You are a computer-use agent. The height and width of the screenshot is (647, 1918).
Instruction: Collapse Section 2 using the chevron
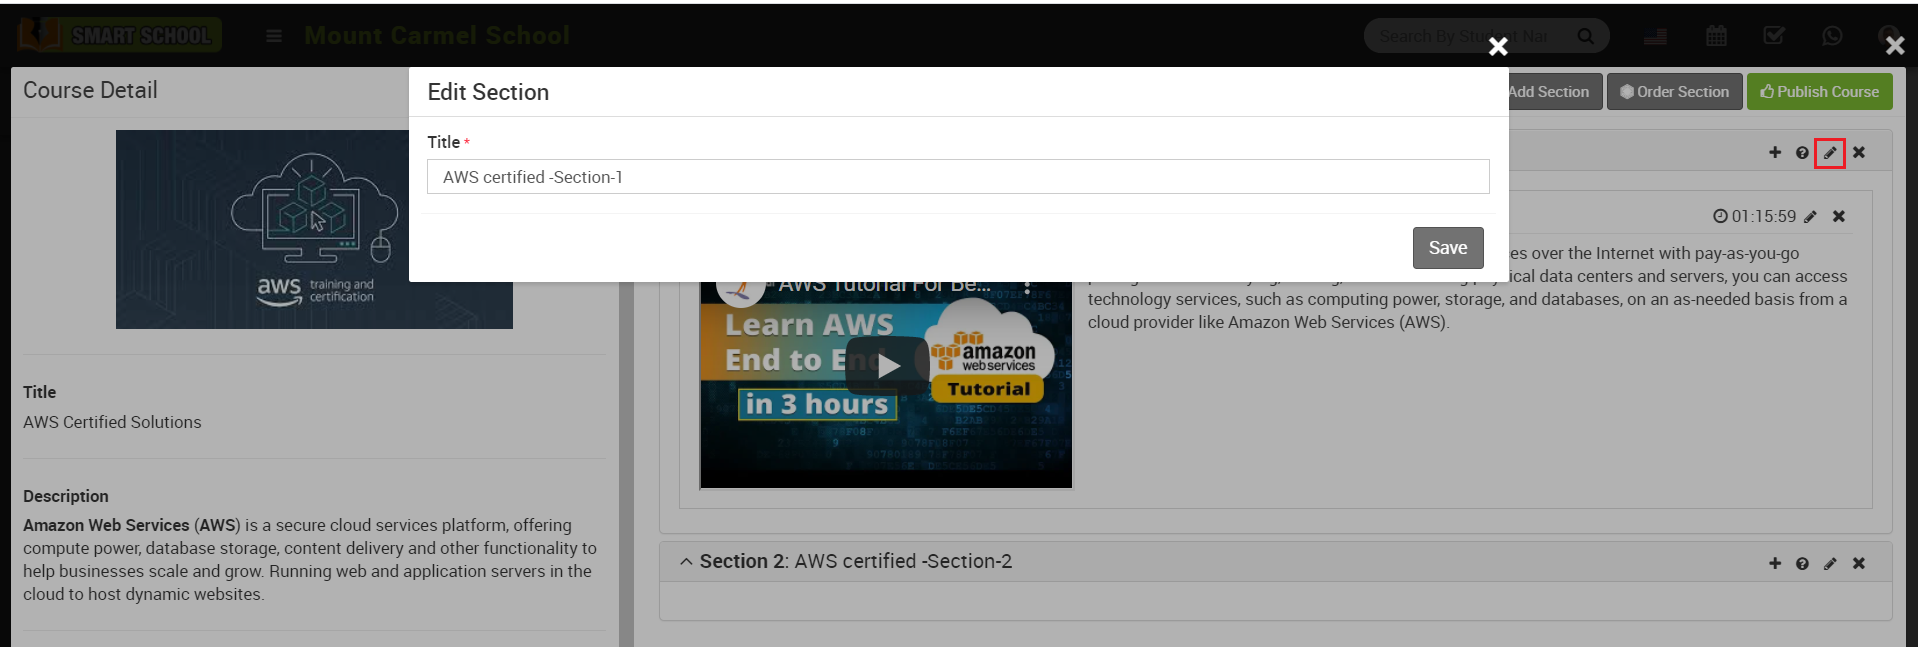pos(686,562)
